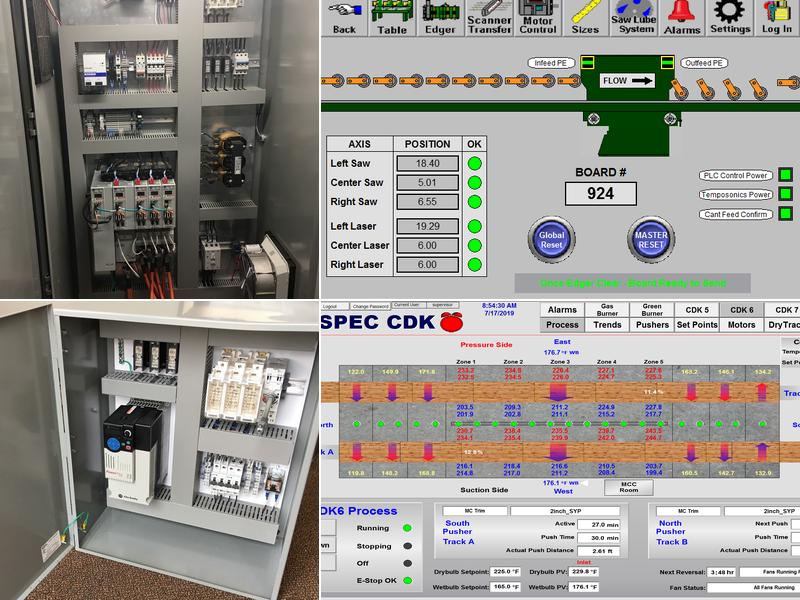Toggle the Running status light in CDK6 Process
Image resolution: width=800 pixels, height=600 pixels.
pos(406,527)
